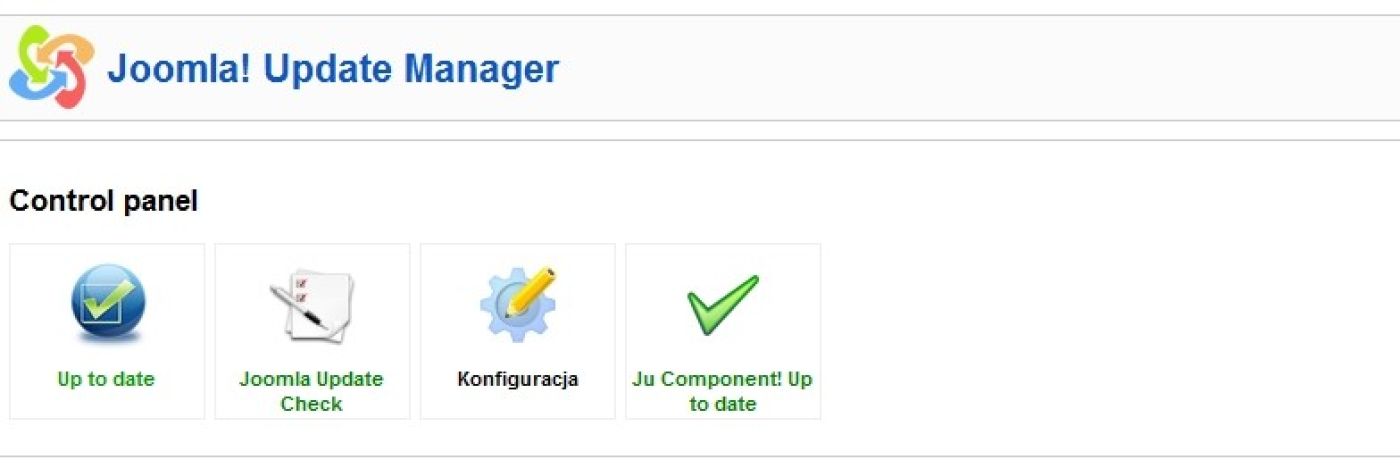Click the large green checkmark icon
Screen dimensions: 1400x468
point(722,305)
